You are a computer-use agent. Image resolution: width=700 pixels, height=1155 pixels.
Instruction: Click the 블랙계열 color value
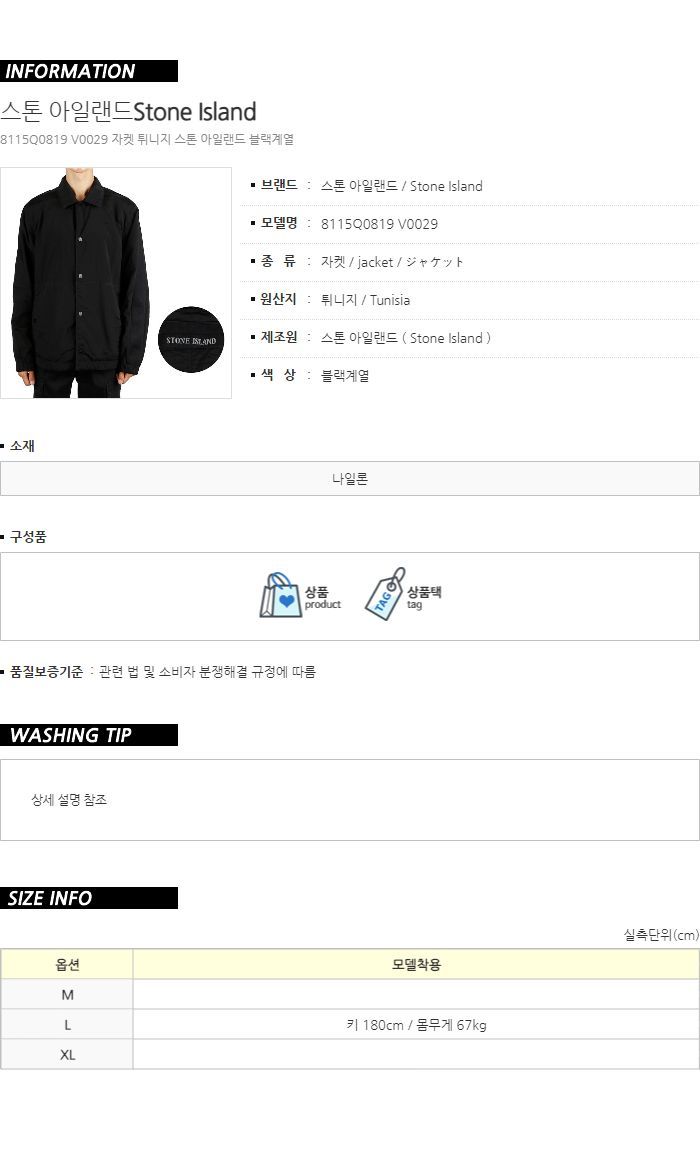tap(345, 376)
